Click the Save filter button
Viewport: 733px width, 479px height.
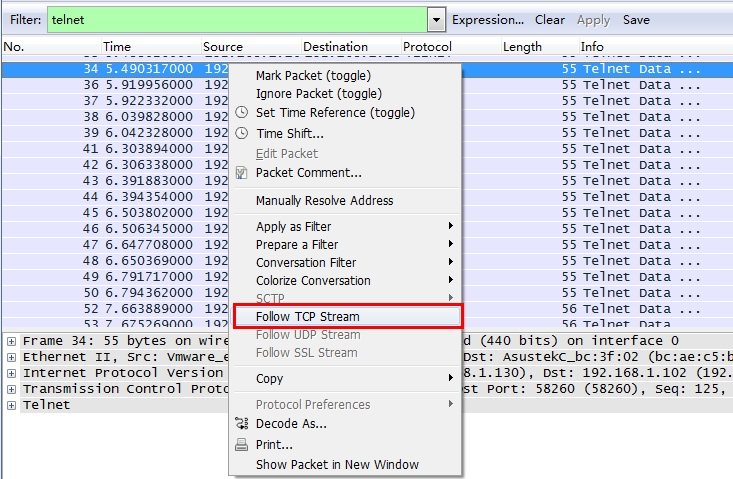point(636,20)
